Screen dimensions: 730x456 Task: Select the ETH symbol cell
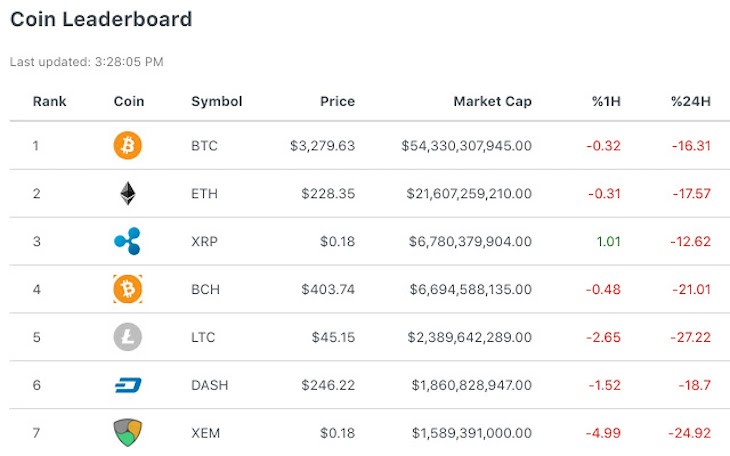coord(204,194)
